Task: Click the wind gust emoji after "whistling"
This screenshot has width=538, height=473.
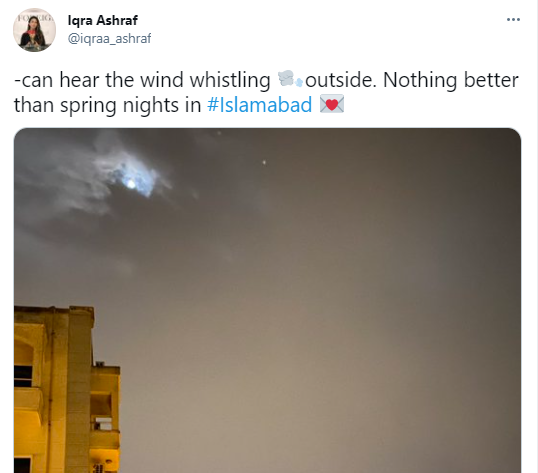Action: click(x=290, y=79)
